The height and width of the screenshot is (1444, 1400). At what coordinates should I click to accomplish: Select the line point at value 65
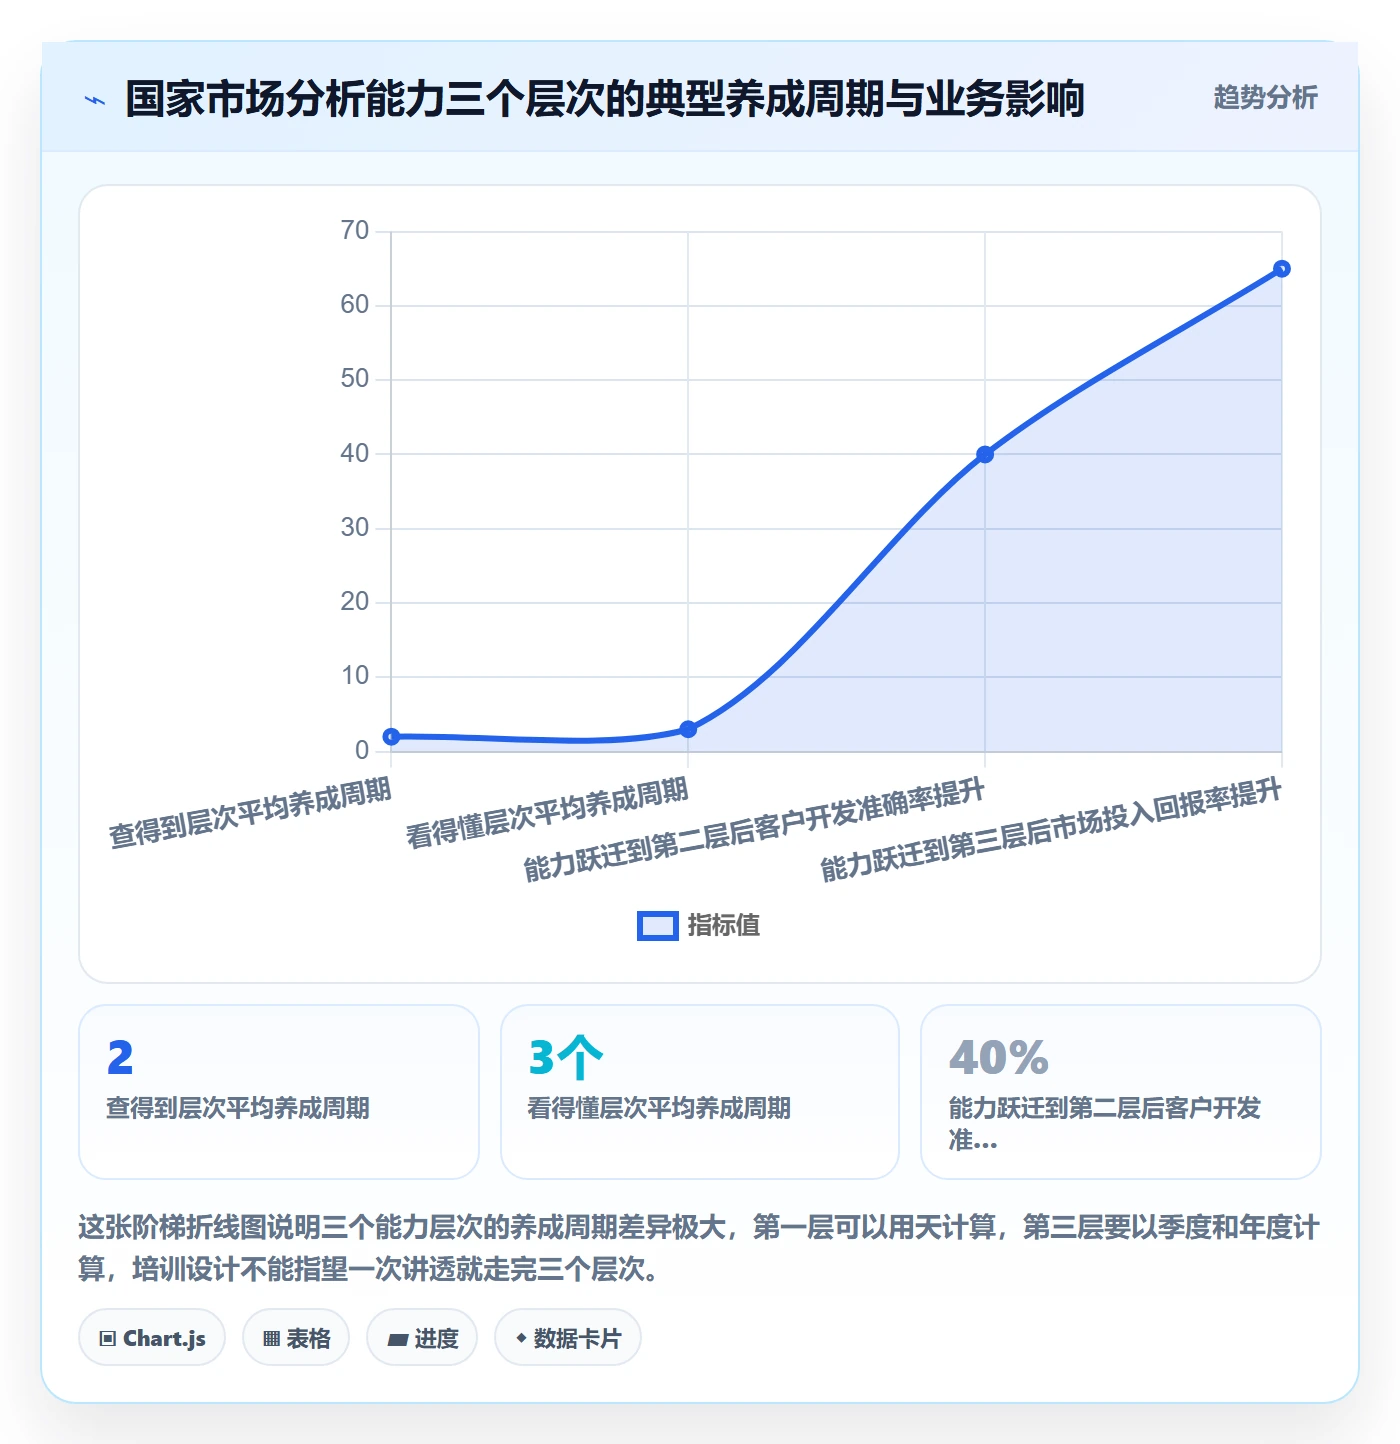click(x=1282, y=269)
